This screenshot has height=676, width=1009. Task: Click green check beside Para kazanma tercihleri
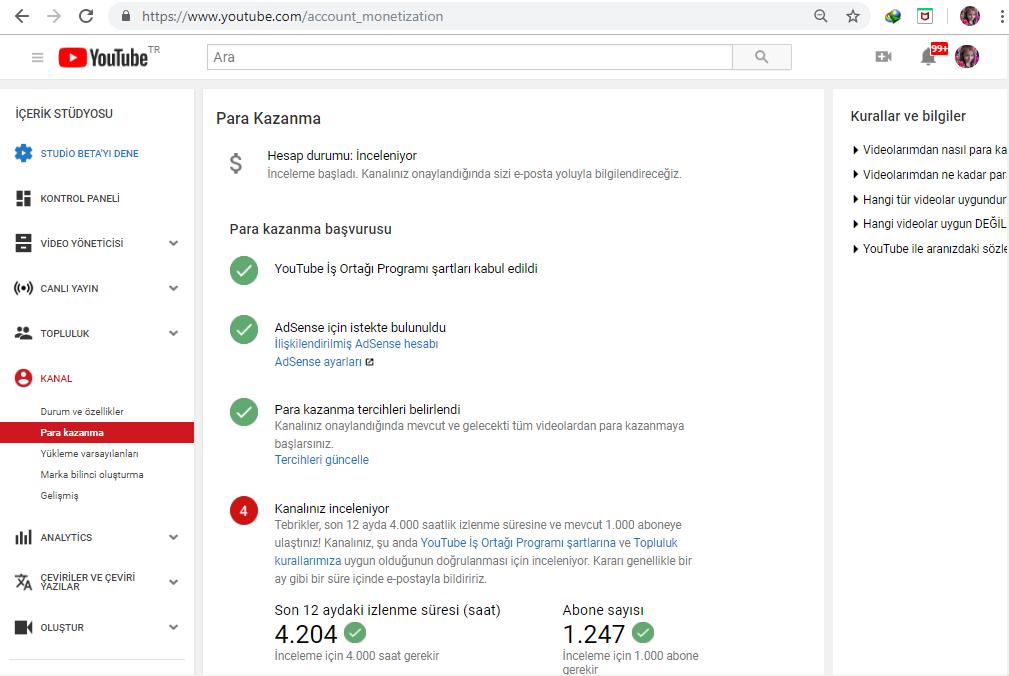[244, 412]
